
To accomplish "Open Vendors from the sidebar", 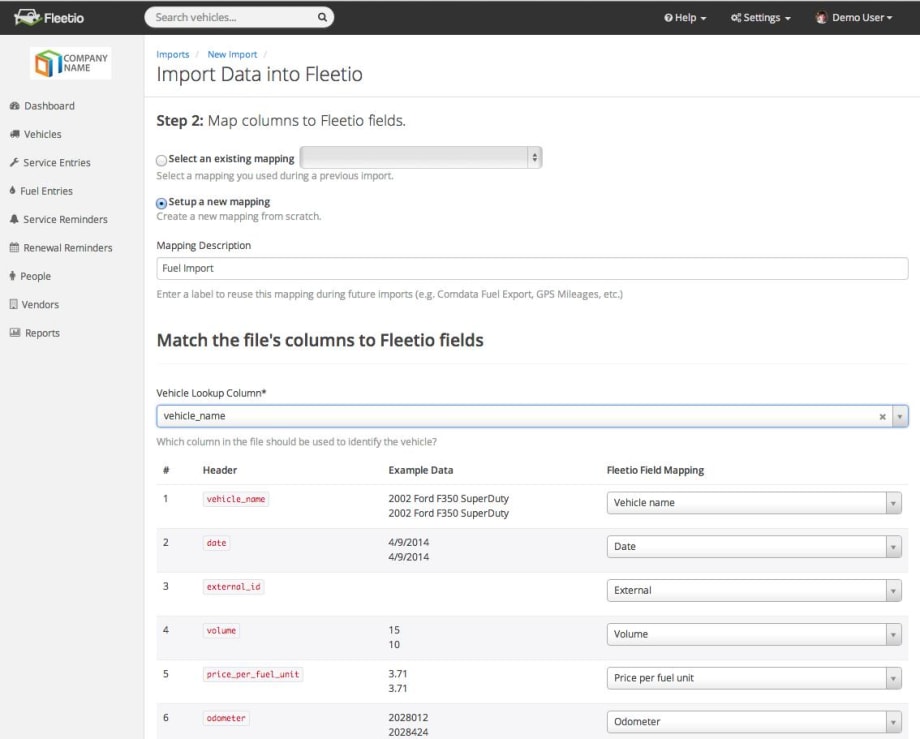I will click(x=38, y=304).
